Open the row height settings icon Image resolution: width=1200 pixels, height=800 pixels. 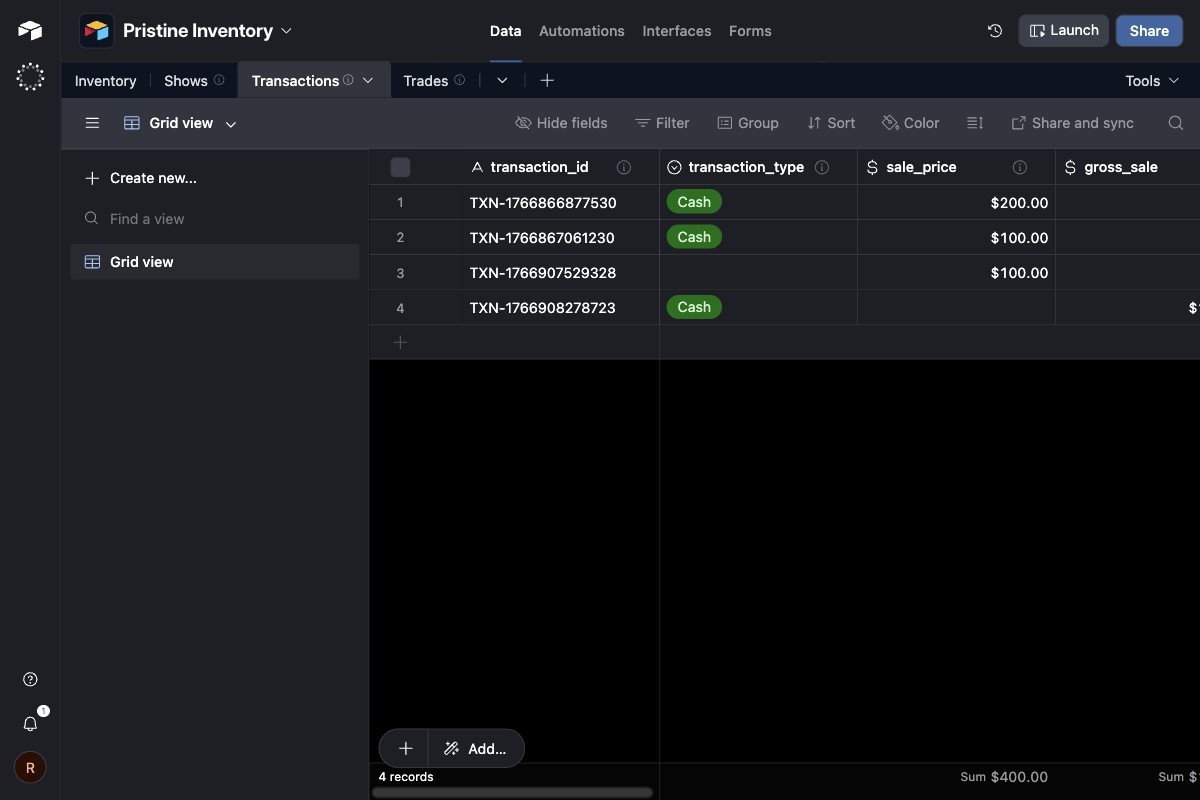975,123
